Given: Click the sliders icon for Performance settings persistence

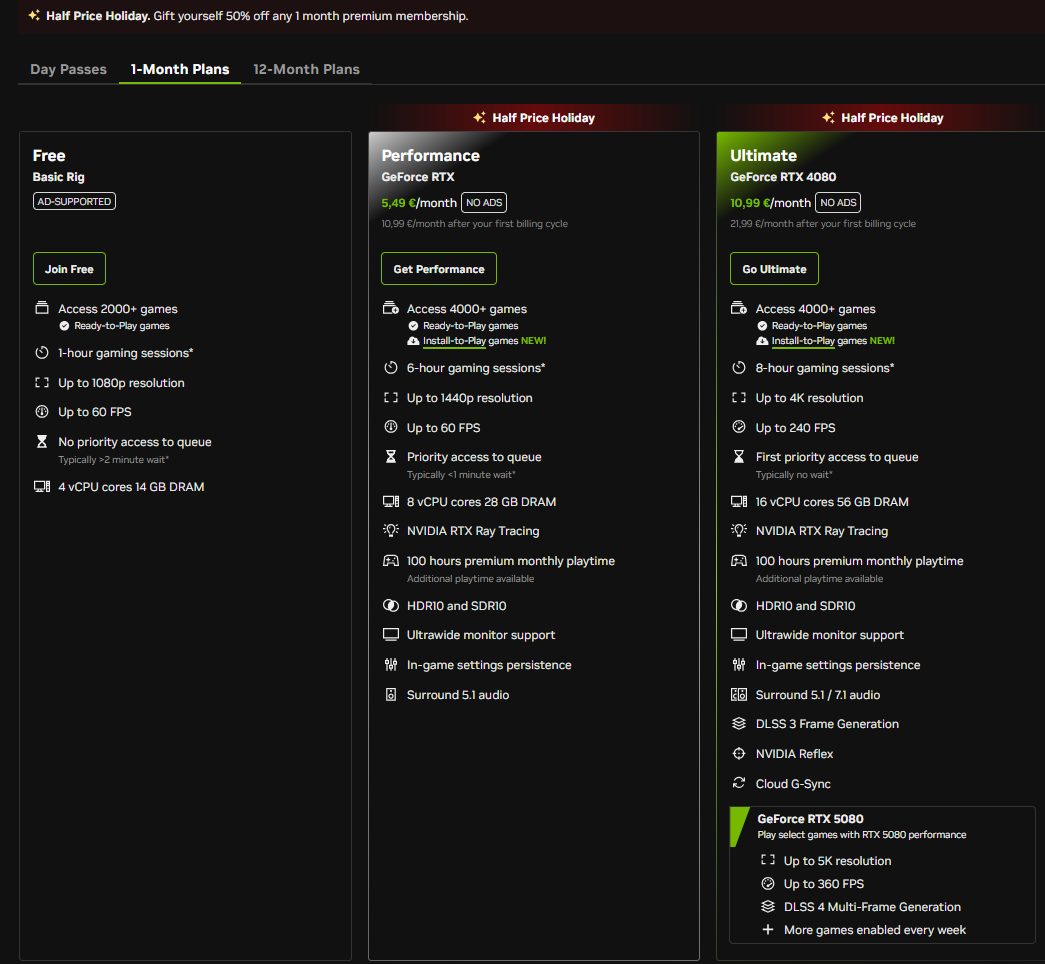Looking at the screenshot, I should click(391, 665).
